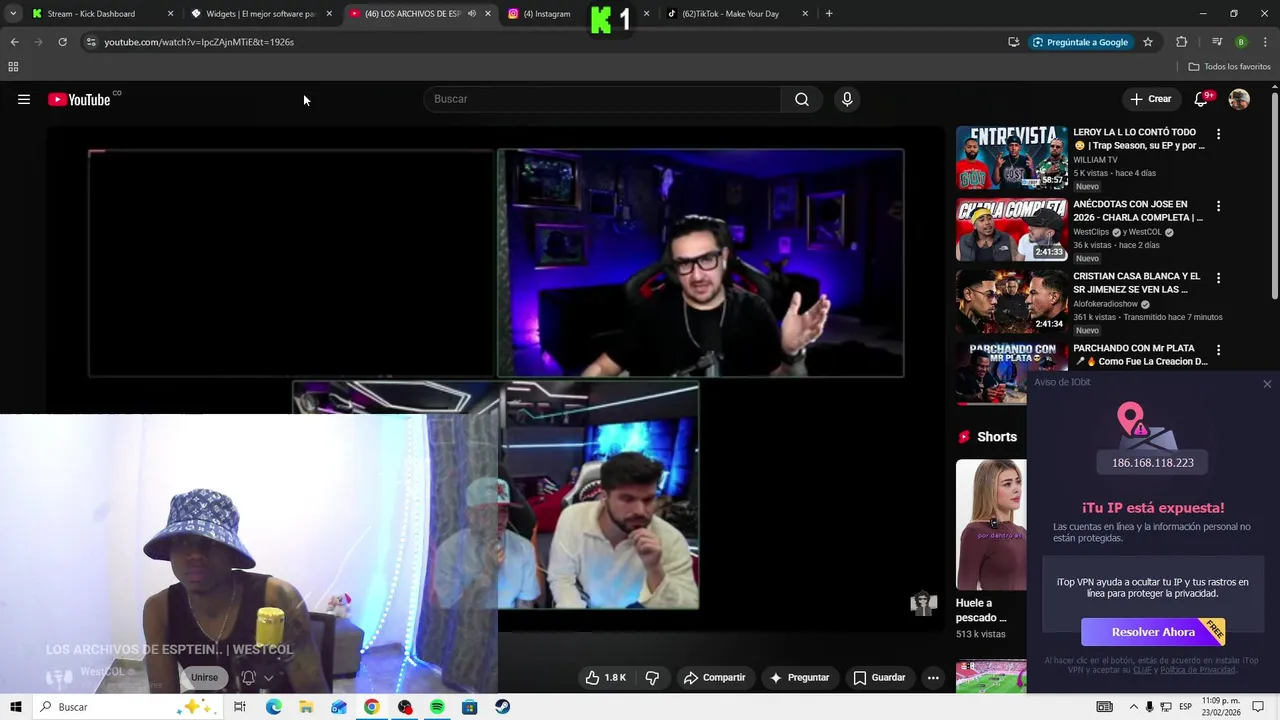Click Pregúntale a Google lens button
Screen dimensions: 1280x720
(1080, 42)
